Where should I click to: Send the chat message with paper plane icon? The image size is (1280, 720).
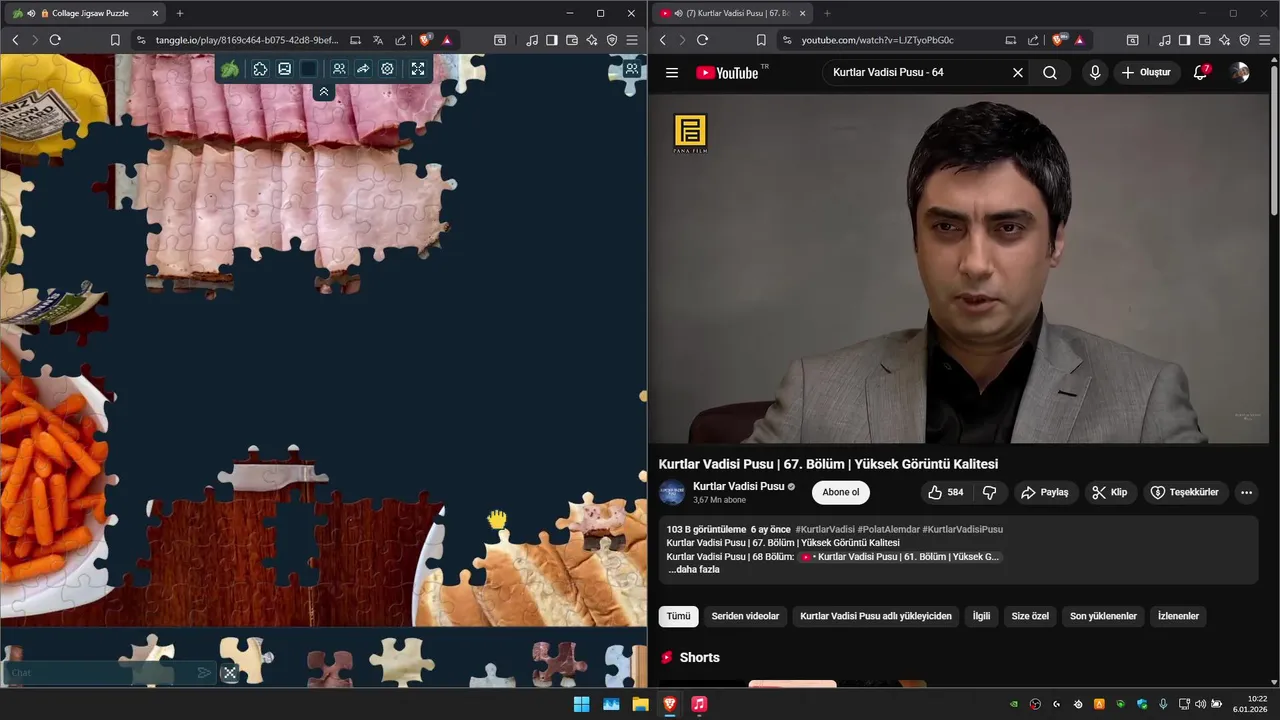(x=204, y=673)
